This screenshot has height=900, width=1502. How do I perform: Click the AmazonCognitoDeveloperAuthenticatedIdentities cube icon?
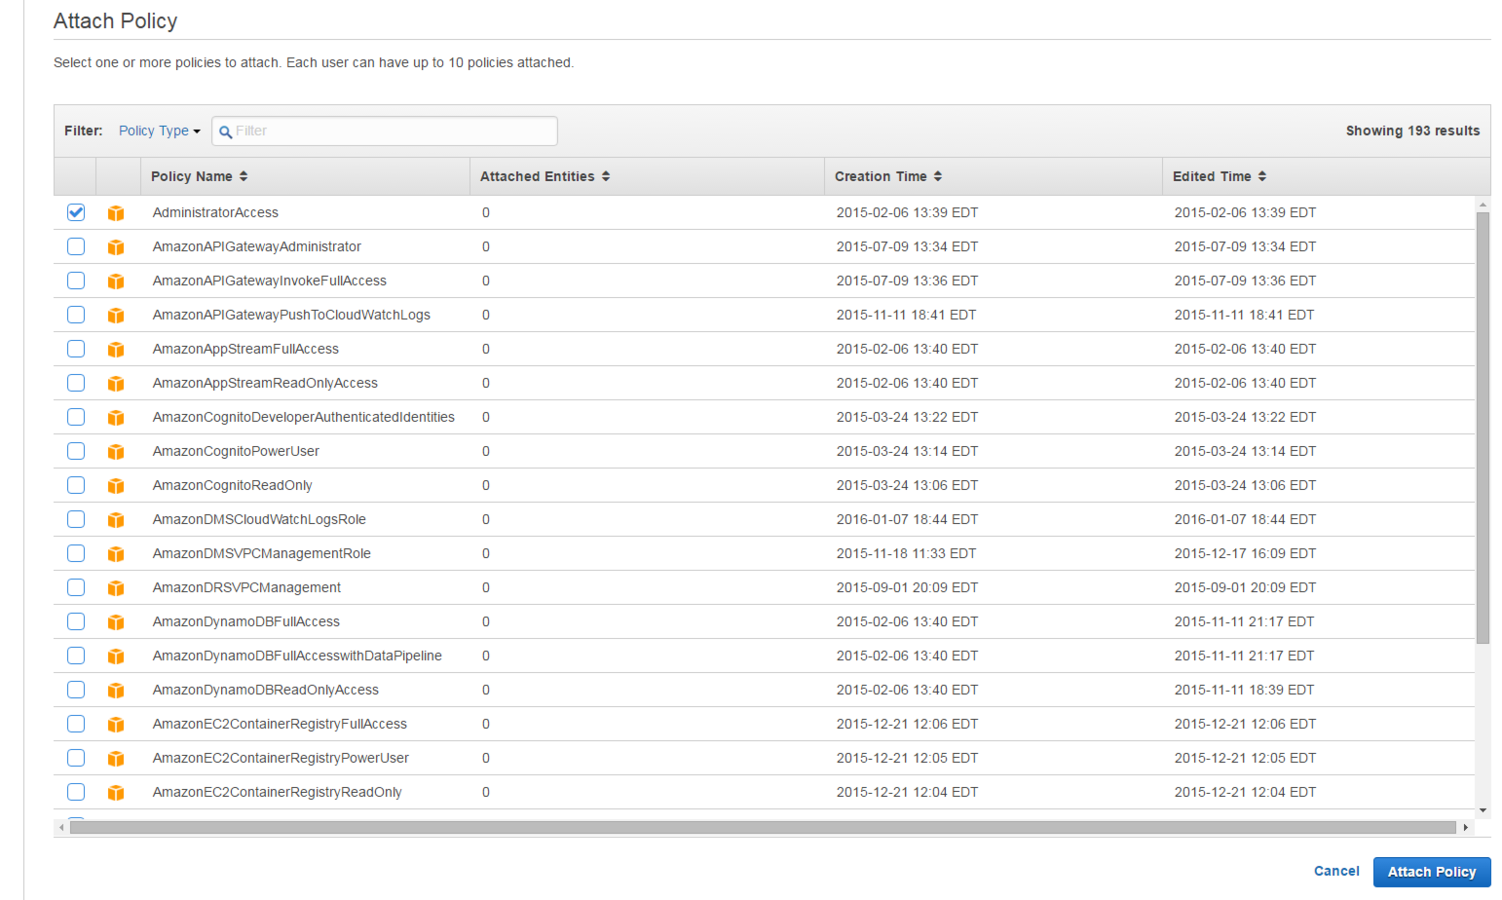point(116,417)
